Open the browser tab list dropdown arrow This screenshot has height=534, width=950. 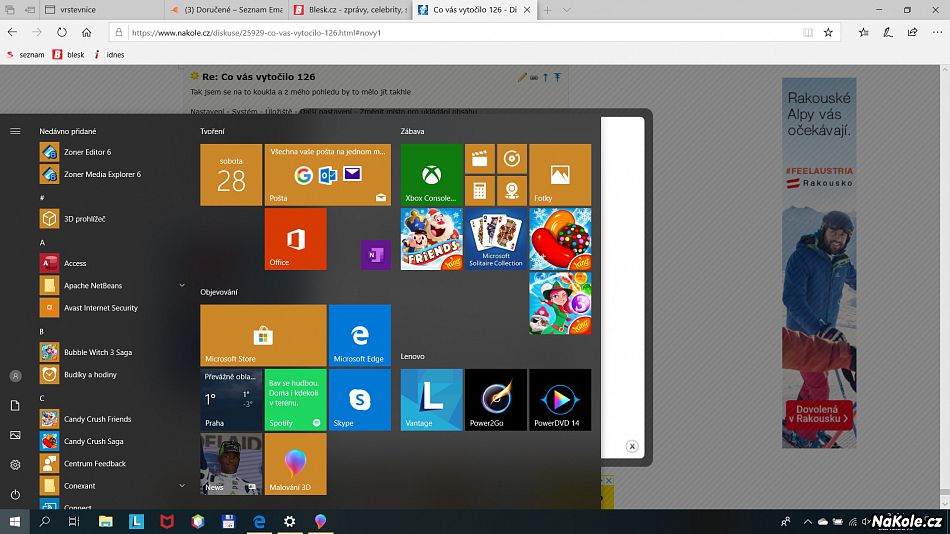[x=566, y=10]
